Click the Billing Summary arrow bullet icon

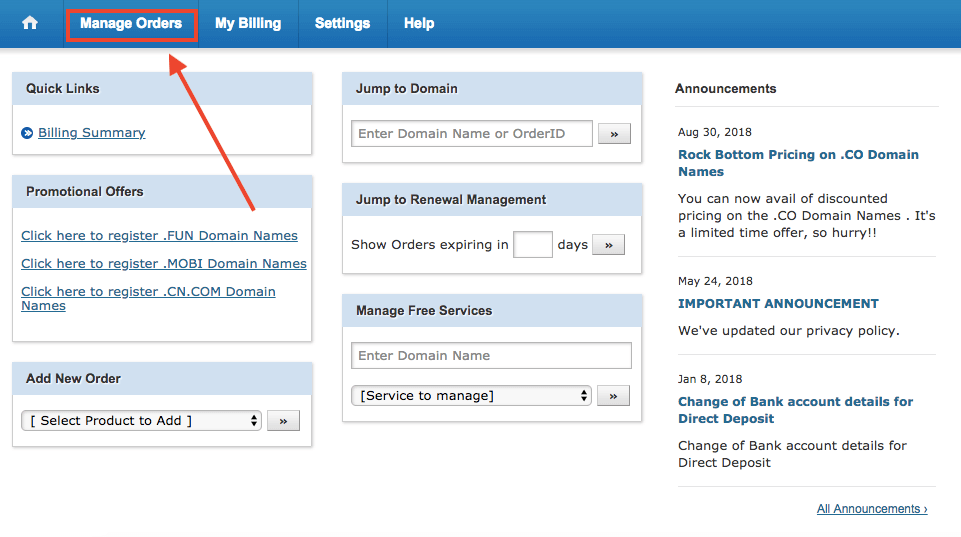(x=27, y=133)
